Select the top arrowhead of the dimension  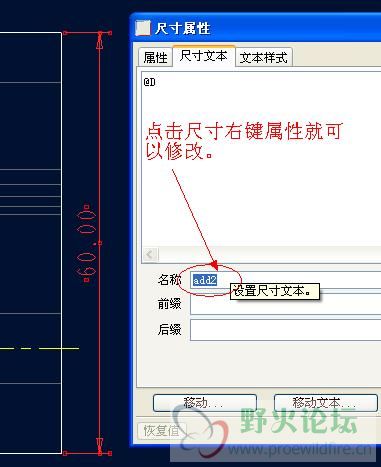[100, 40]
